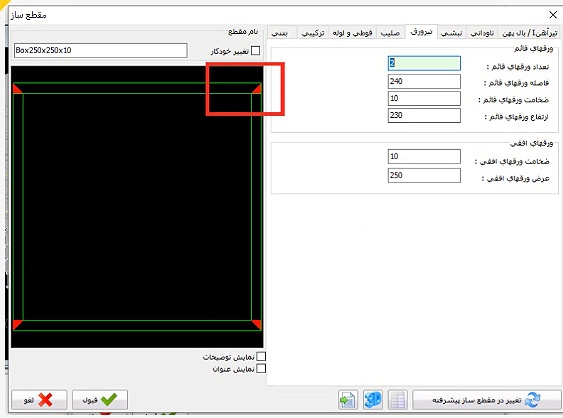Click the number of vertical plates field
This screenshot has width=563, height=418.
(424, 63)
